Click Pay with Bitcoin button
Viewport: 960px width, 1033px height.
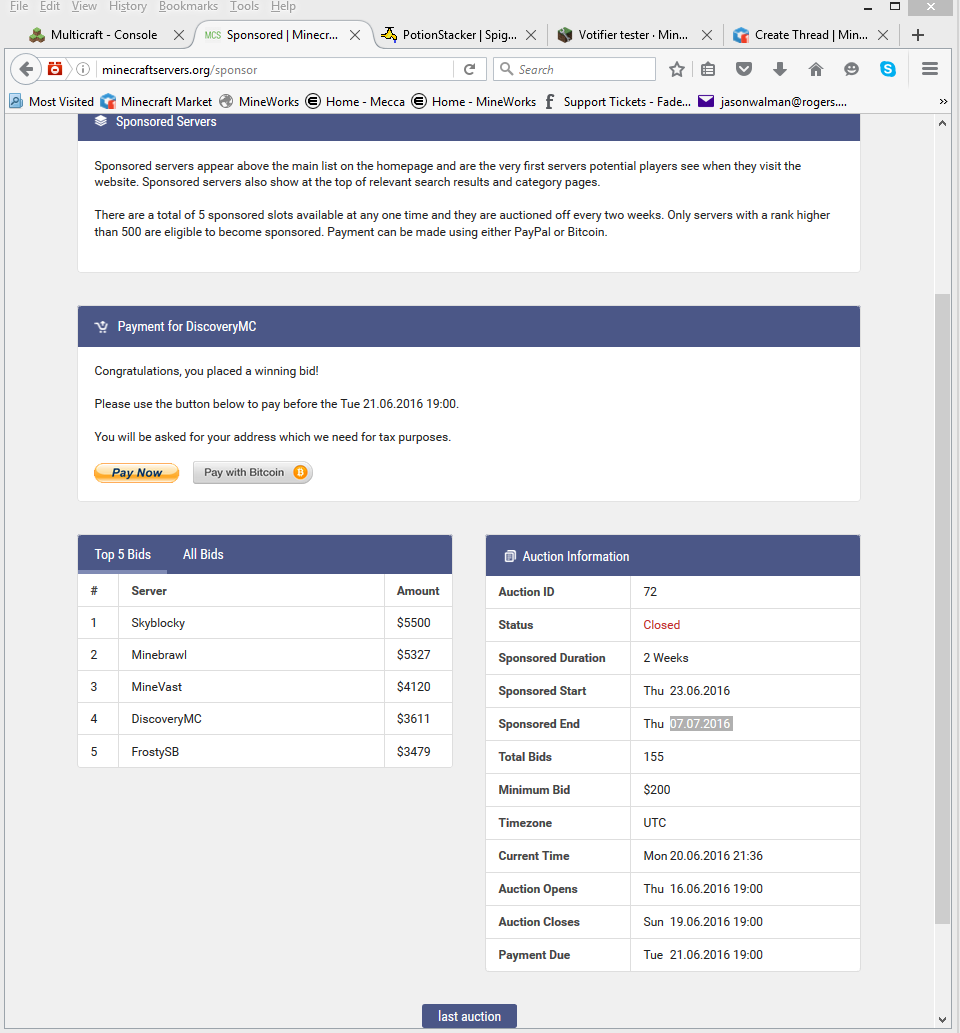tap(252, 472)
